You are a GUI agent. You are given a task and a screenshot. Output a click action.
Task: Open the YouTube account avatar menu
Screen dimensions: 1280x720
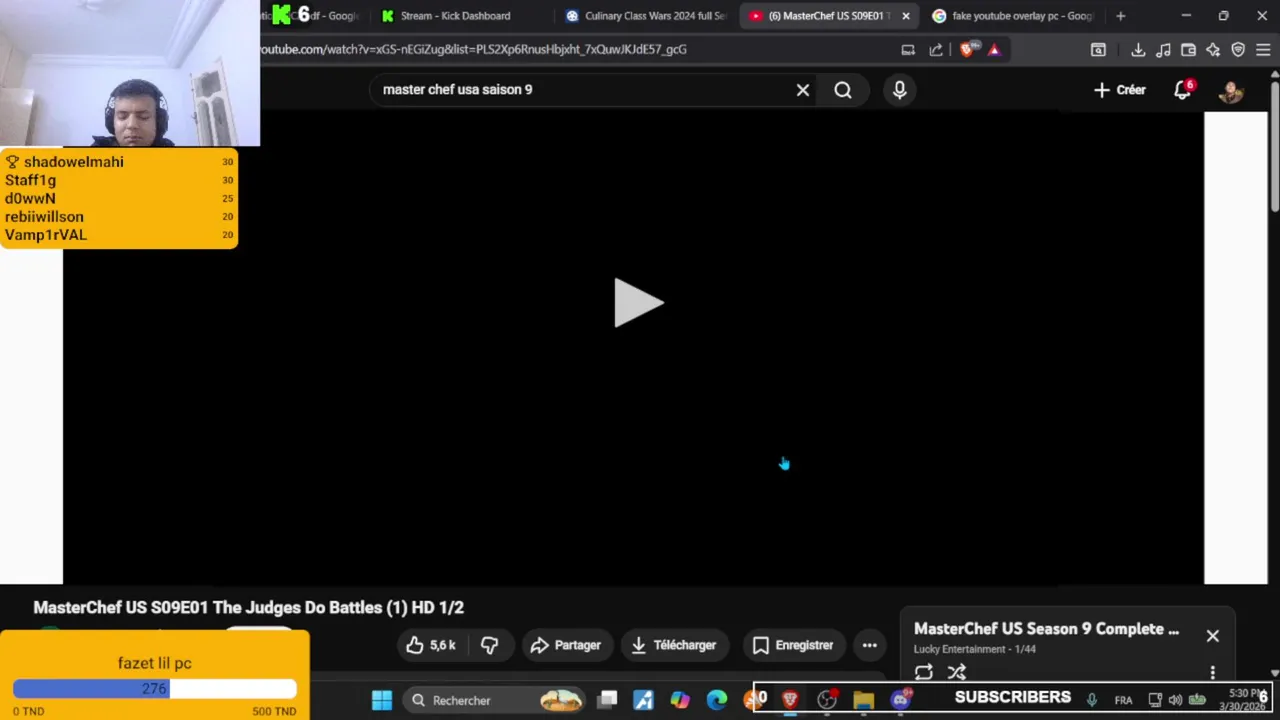coord(1231,91)
